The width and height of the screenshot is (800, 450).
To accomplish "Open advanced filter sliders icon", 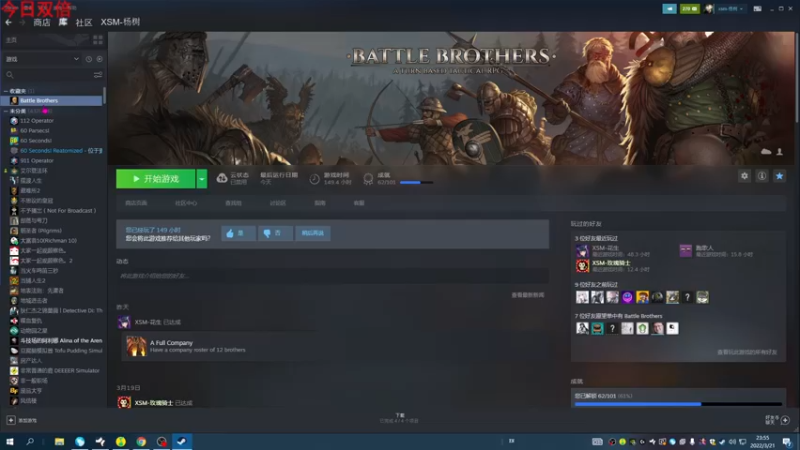I will click(x=98, y=75).
